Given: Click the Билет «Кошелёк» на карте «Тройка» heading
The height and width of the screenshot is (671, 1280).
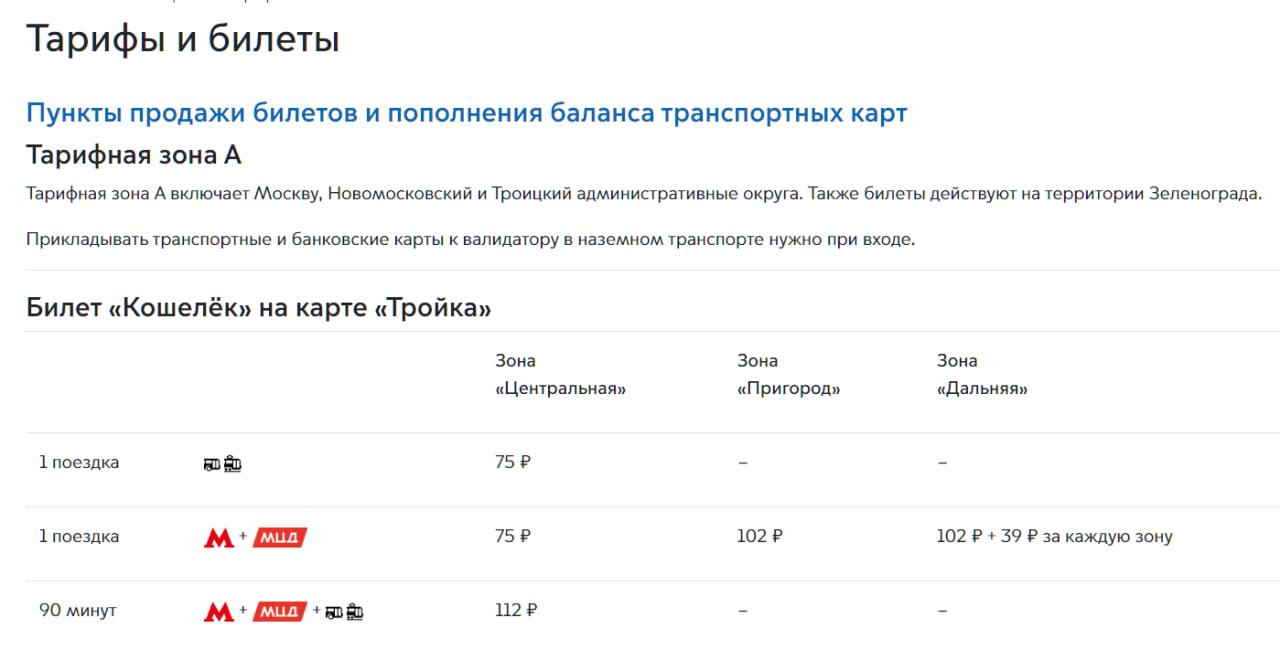Looking at the screenshot, I should click(x=258, y=308).
